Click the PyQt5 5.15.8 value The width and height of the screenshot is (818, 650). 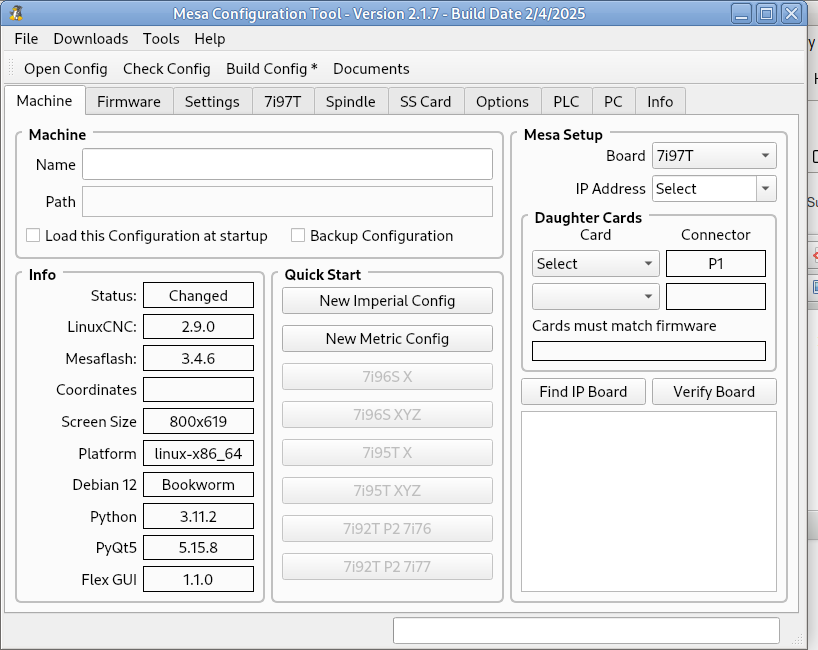point(198,548)
